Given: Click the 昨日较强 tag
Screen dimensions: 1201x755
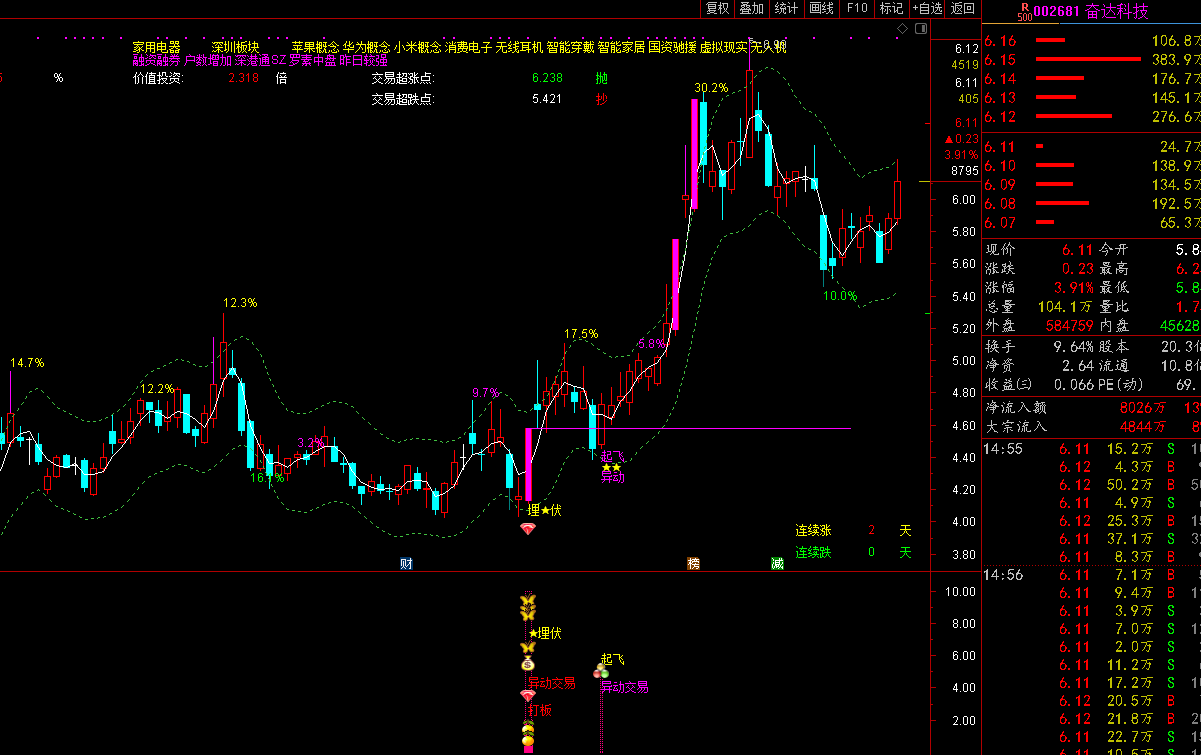Looking at the screenshot, I should [364, 60].
